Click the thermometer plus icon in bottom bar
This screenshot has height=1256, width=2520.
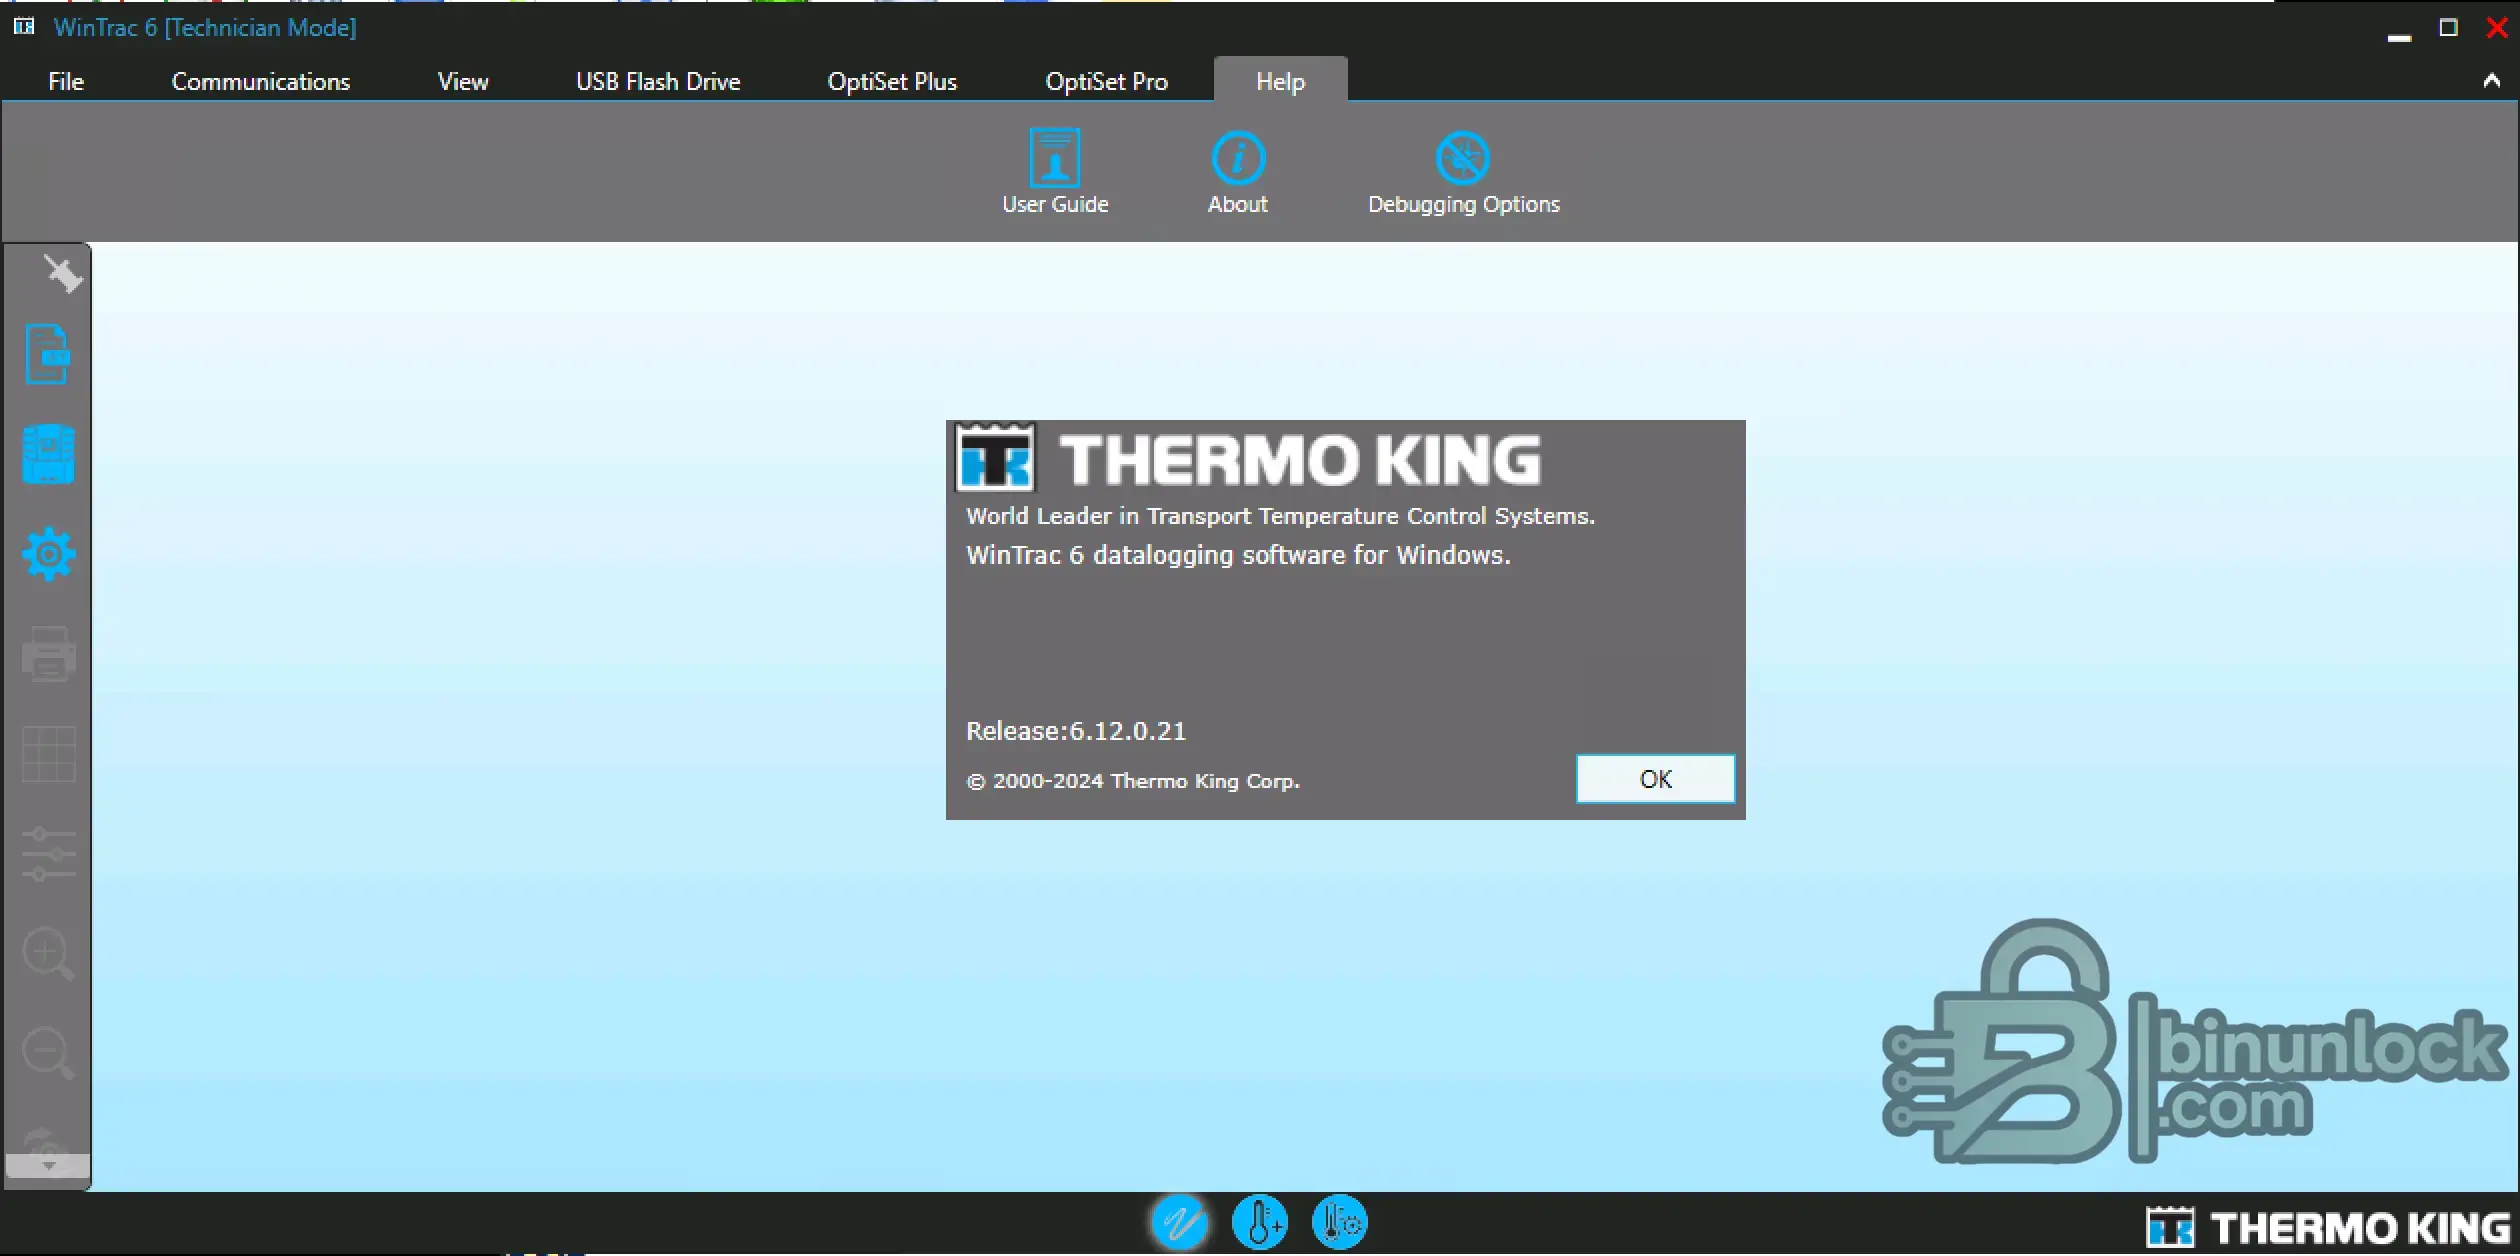[x=1259, y=1222]
